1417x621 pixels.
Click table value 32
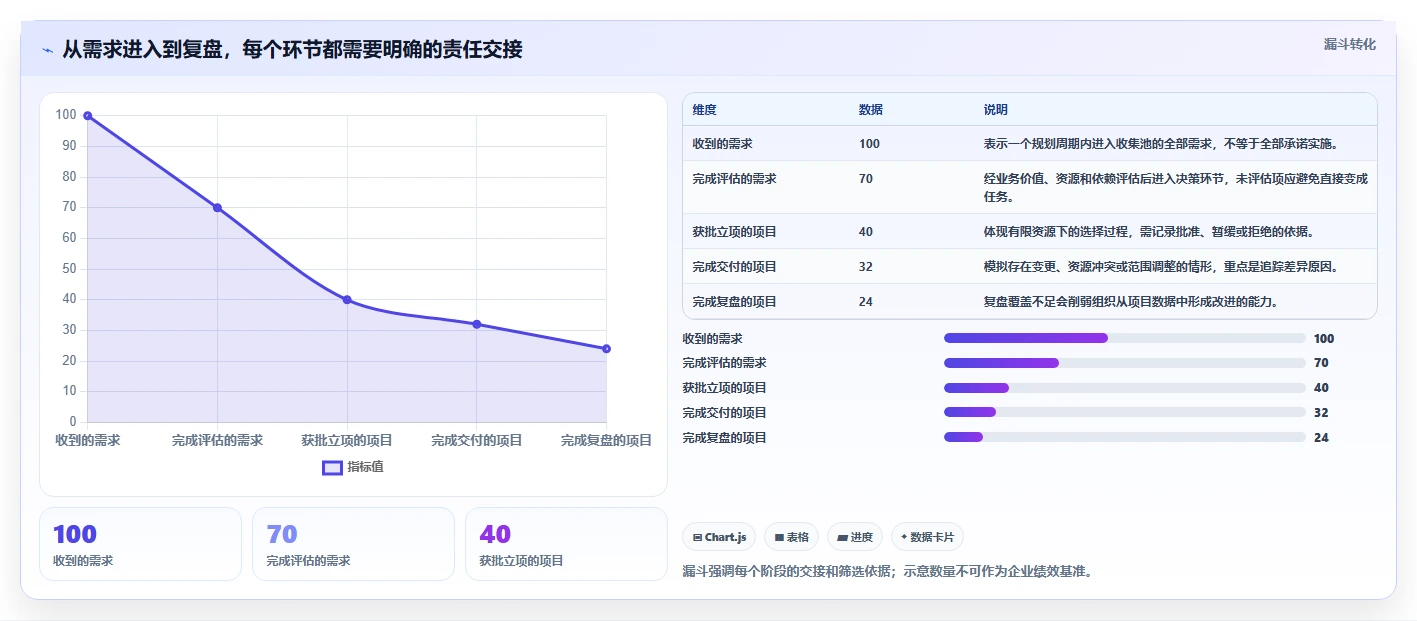point(865,267)
